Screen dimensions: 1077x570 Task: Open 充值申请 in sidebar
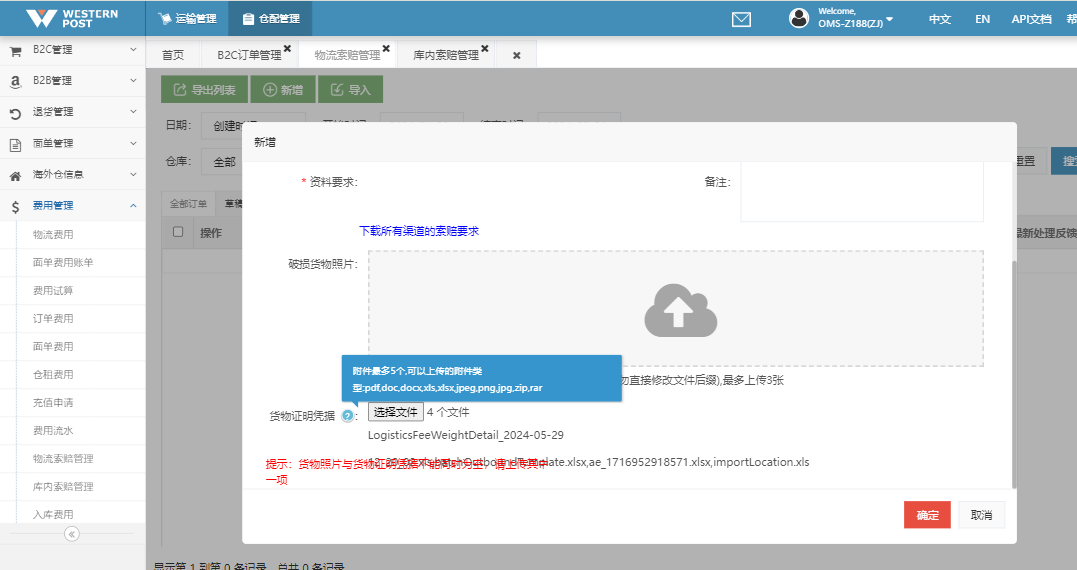(53, 402)
